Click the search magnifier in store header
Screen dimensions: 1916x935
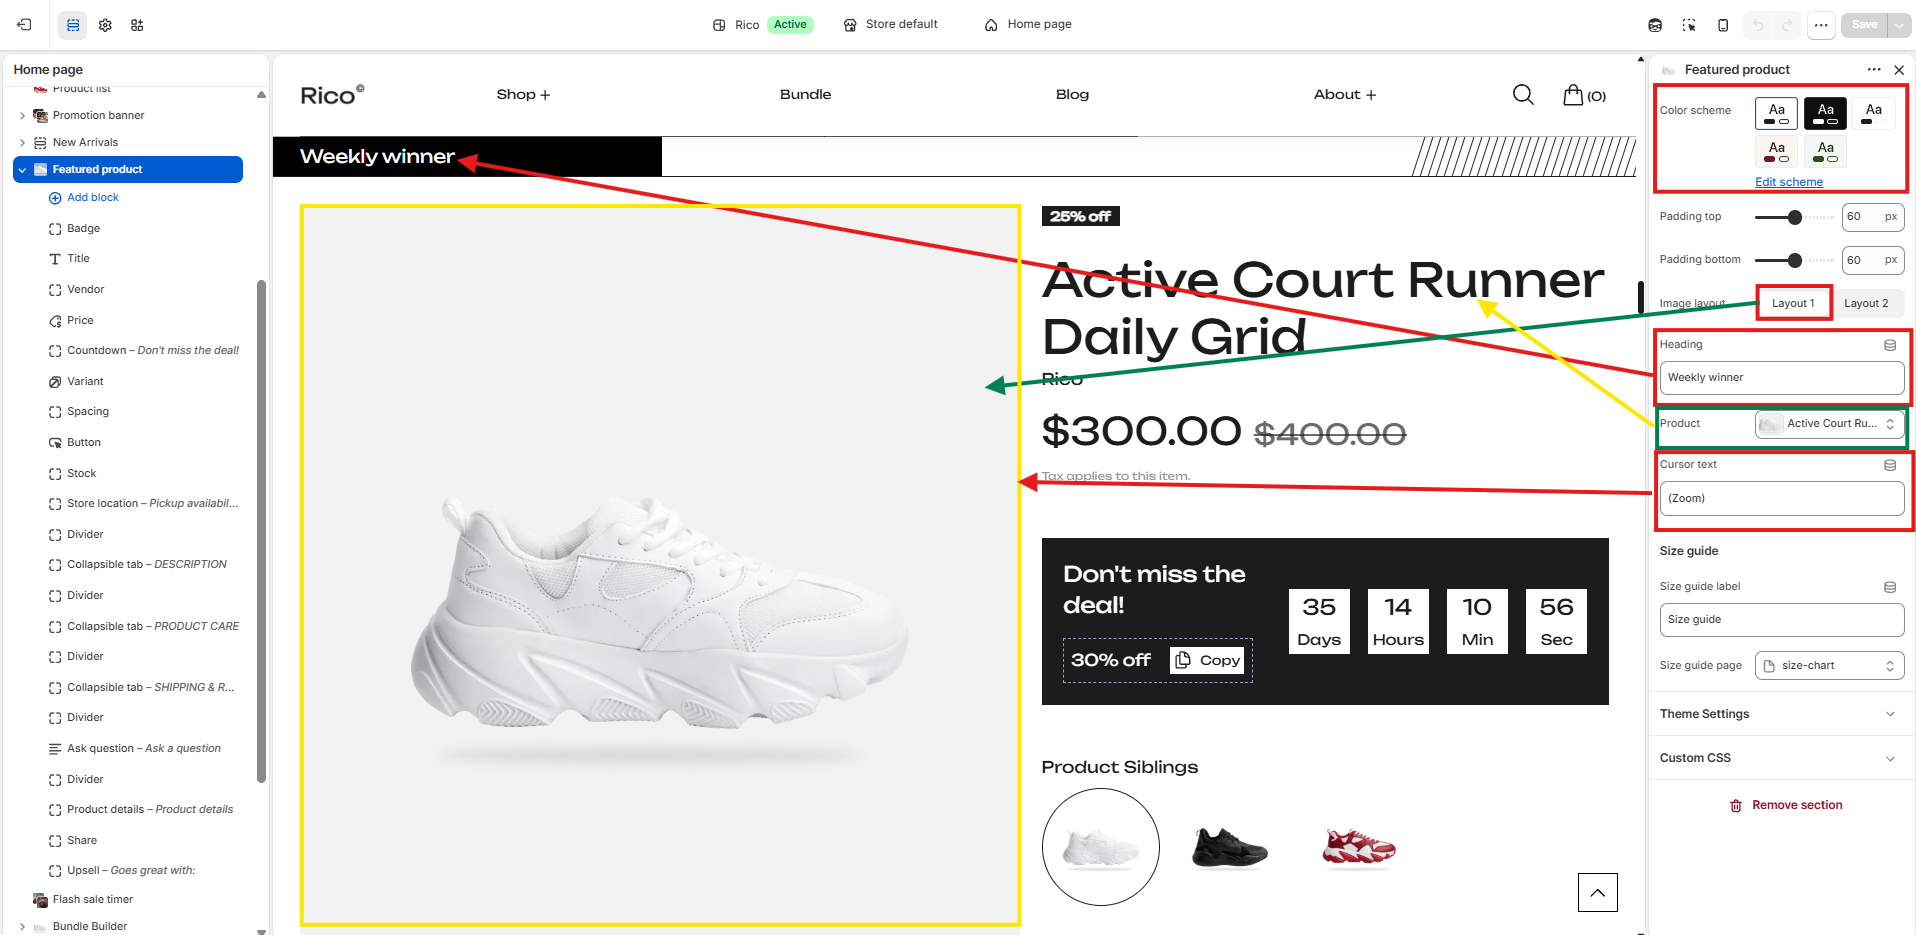(x=1523, y=95)
